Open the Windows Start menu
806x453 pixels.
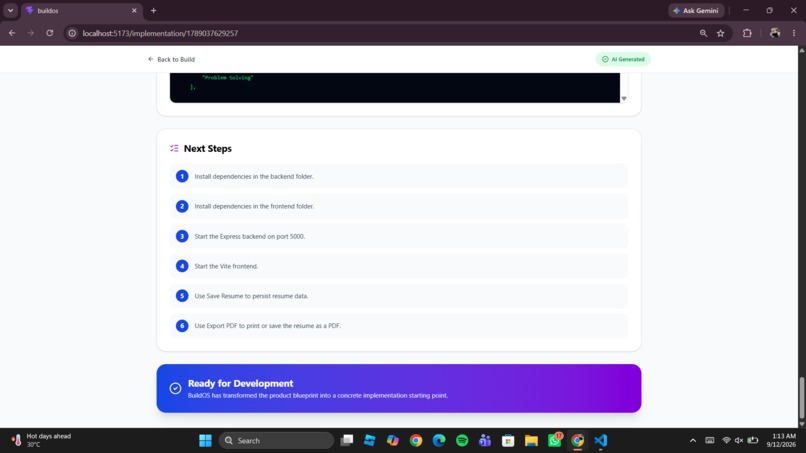point(205,441)
